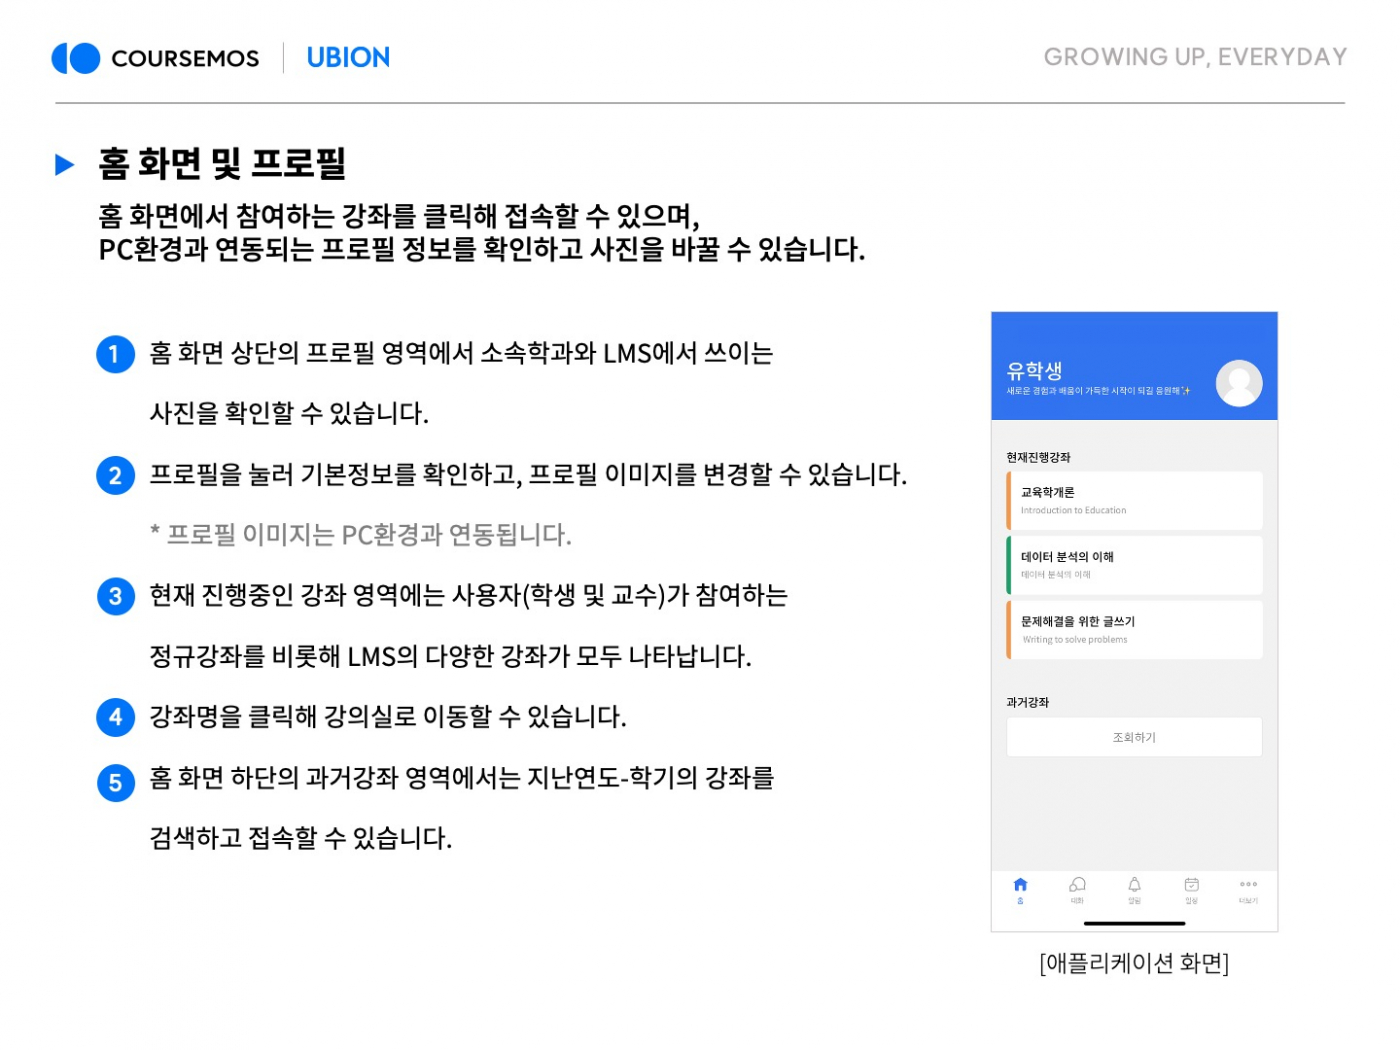Click the numbered circle 4 bullet
The width and height of the screenshot is (1400, 1050).
click(115, 717)
